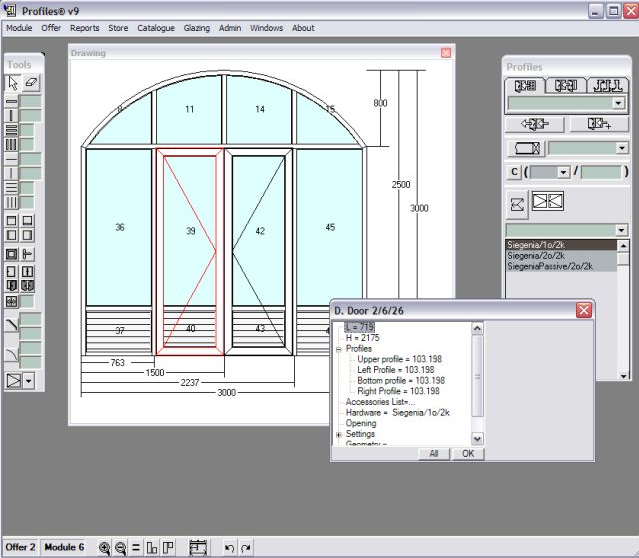Image resolution: width=639 pixels, height=558 pixels.
Task: Expand the Settings tree node
Action: pyautogui.click(x=339, y=434)
